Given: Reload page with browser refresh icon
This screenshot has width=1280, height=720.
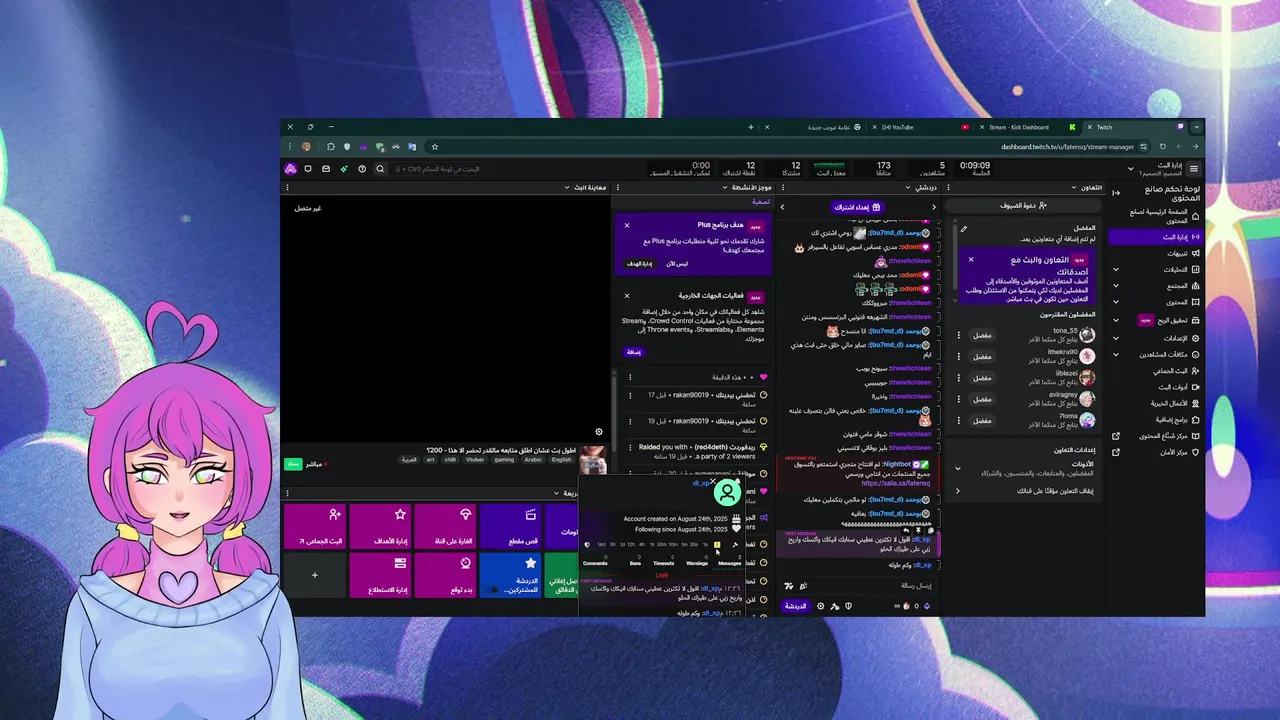Looking at the screenshot, I should coord(1162,147).
